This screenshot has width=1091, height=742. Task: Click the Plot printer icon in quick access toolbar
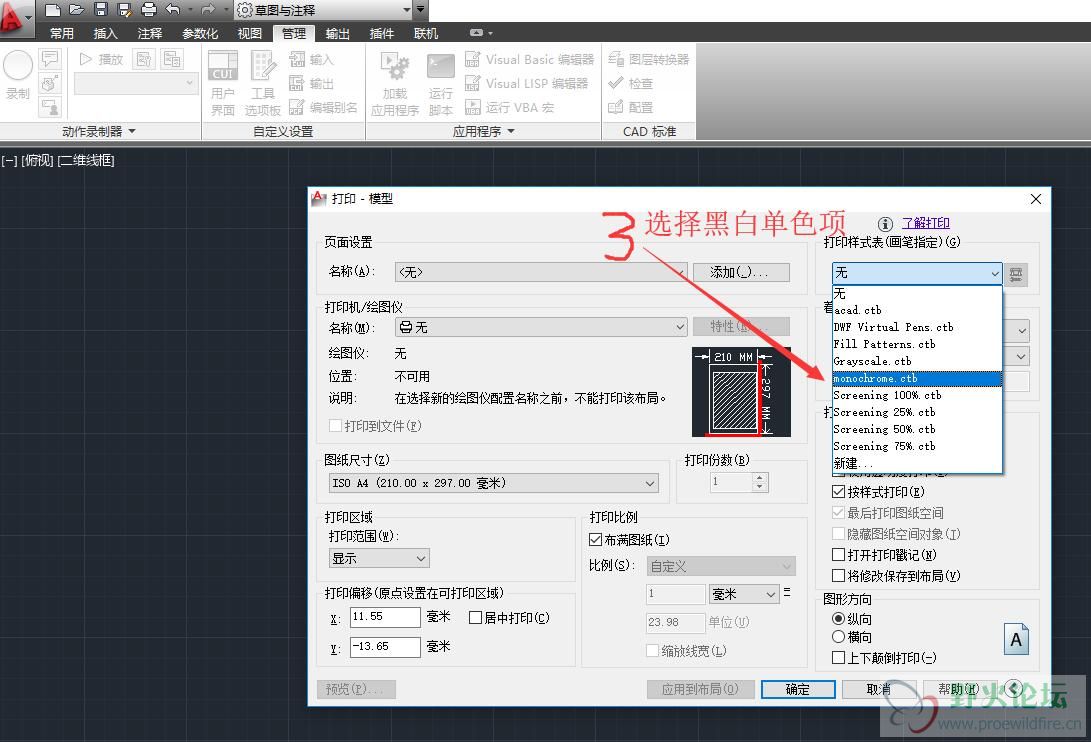click(x=149, y=10)
